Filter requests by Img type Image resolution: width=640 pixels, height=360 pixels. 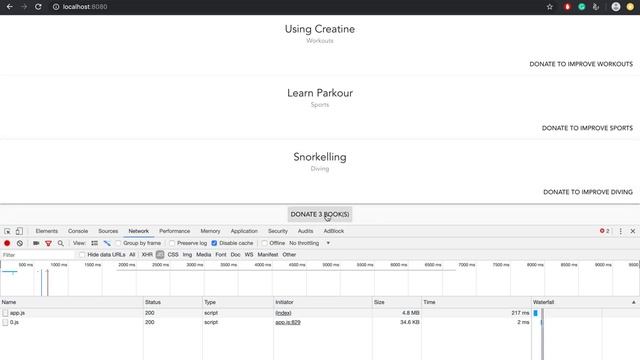point(187,255)
